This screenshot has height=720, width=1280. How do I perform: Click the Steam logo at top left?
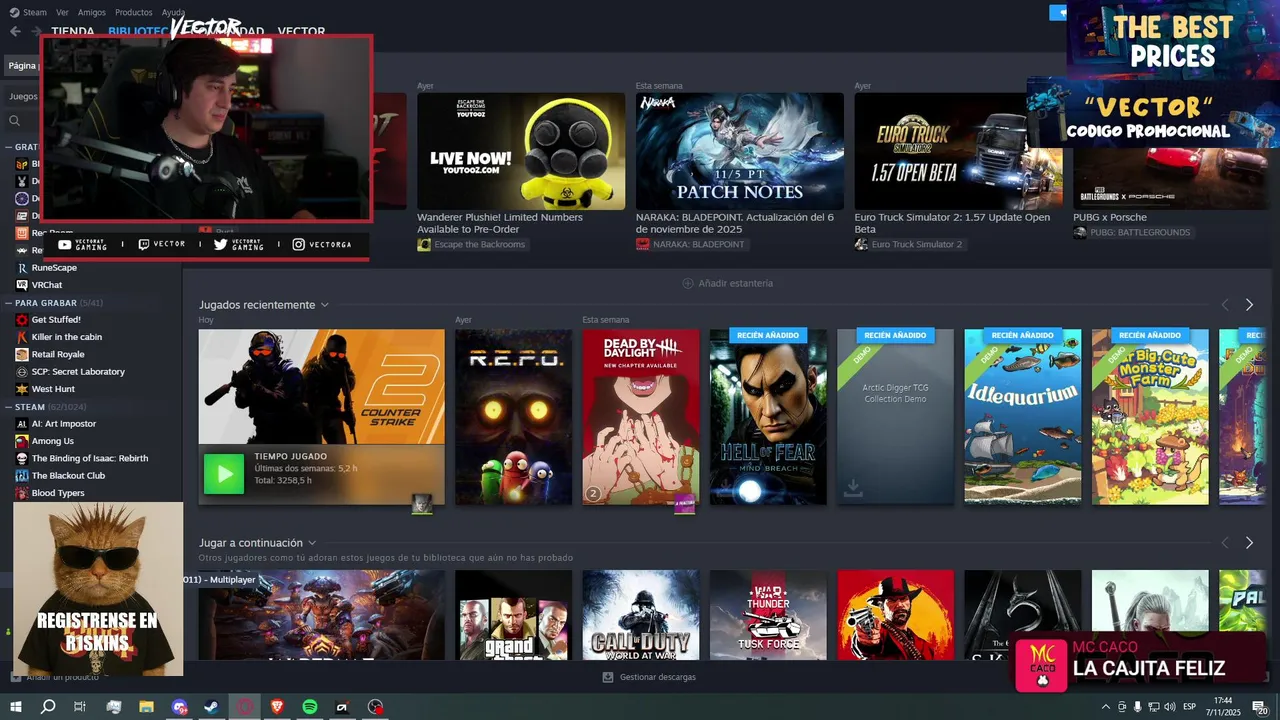pos(13,13)
